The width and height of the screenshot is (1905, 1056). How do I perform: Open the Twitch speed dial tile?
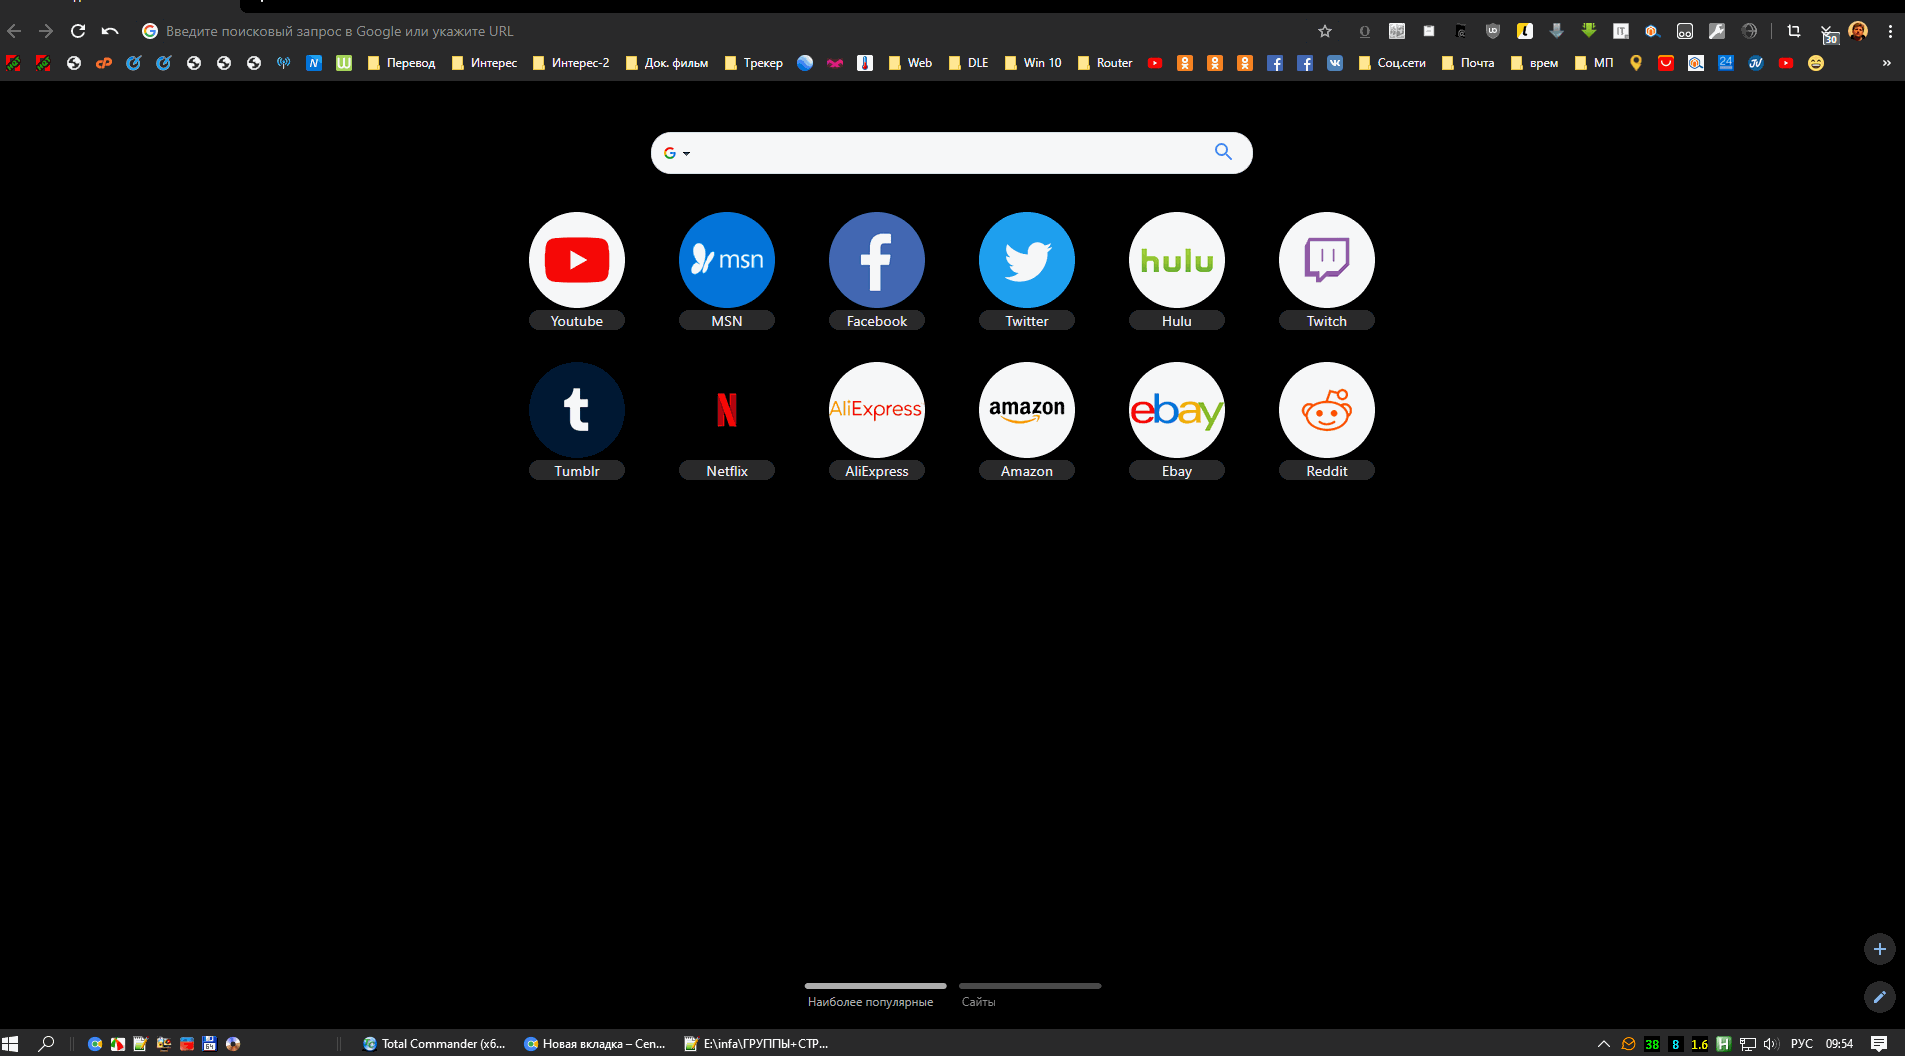coord(1327,260)
